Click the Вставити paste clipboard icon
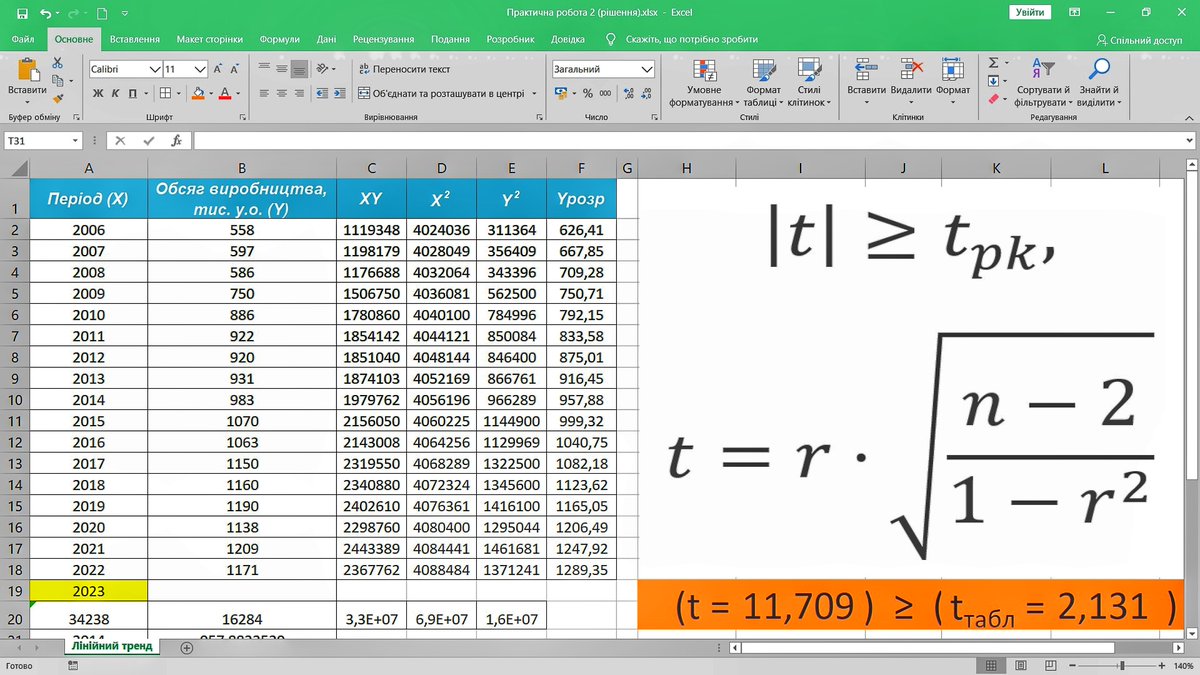This screenshot has height=675, width=1200. pos(27,70)
